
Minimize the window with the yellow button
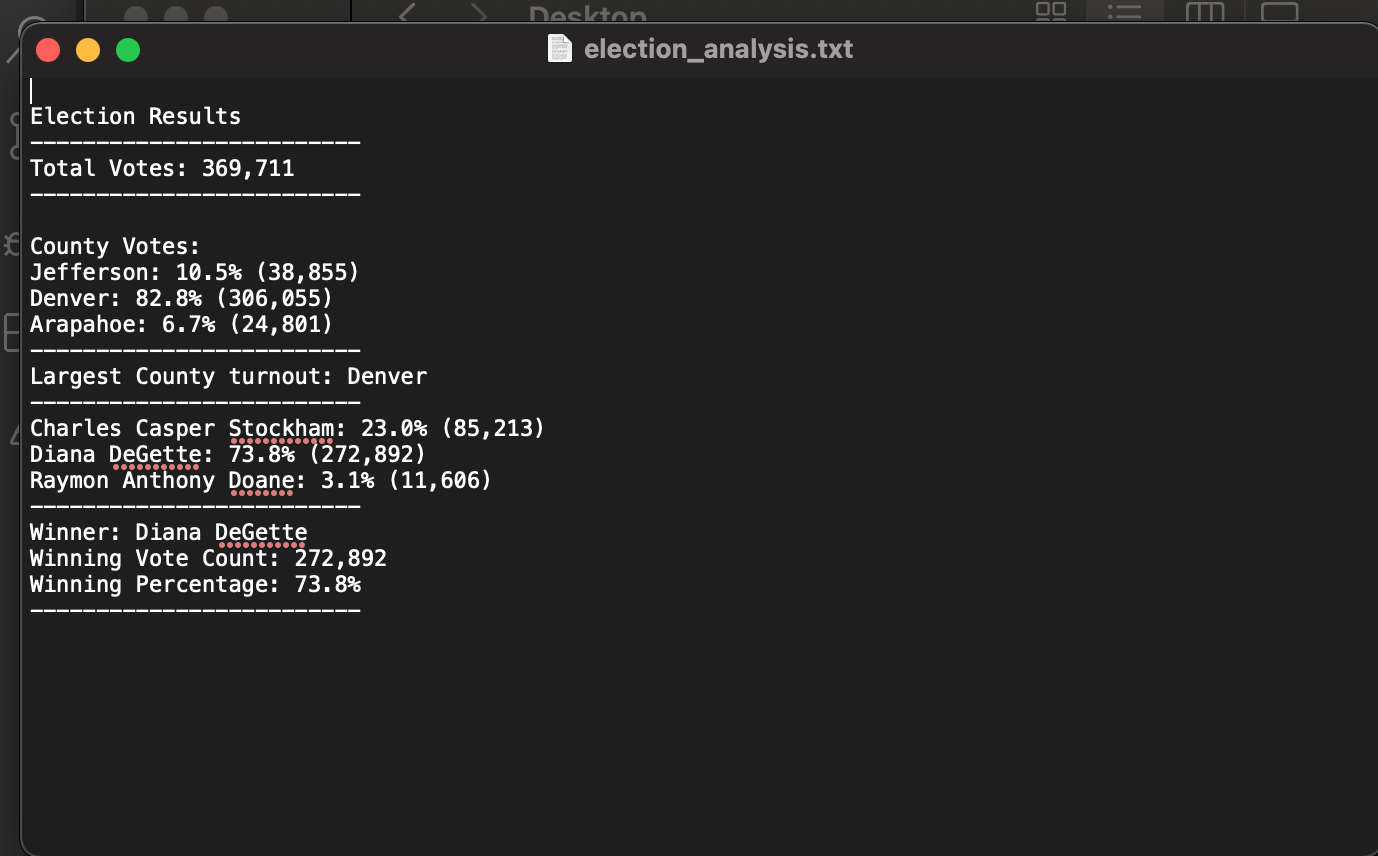click(87, 49)
